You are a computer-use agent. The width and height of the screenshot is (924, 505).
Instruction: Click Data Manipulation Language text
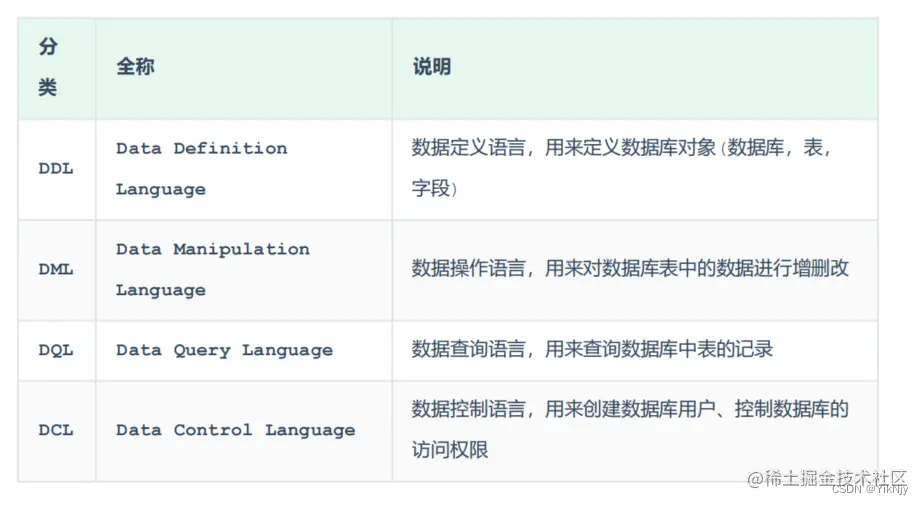coord(213,270)
